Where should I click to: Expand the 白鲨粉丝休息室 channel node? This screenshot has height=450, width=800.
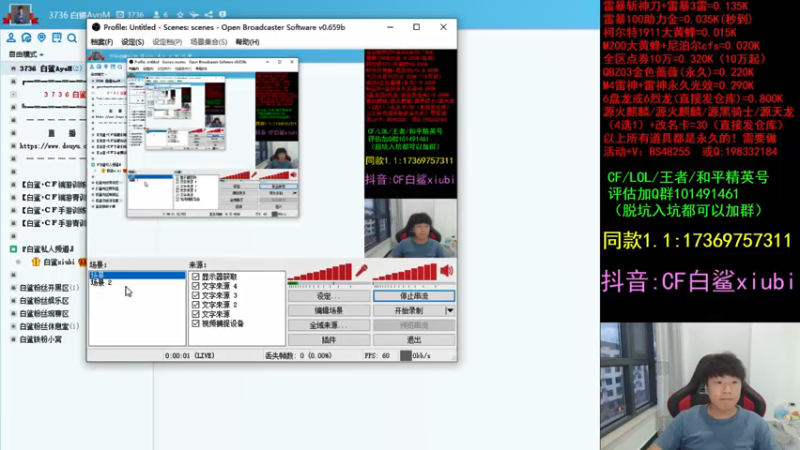13,327
